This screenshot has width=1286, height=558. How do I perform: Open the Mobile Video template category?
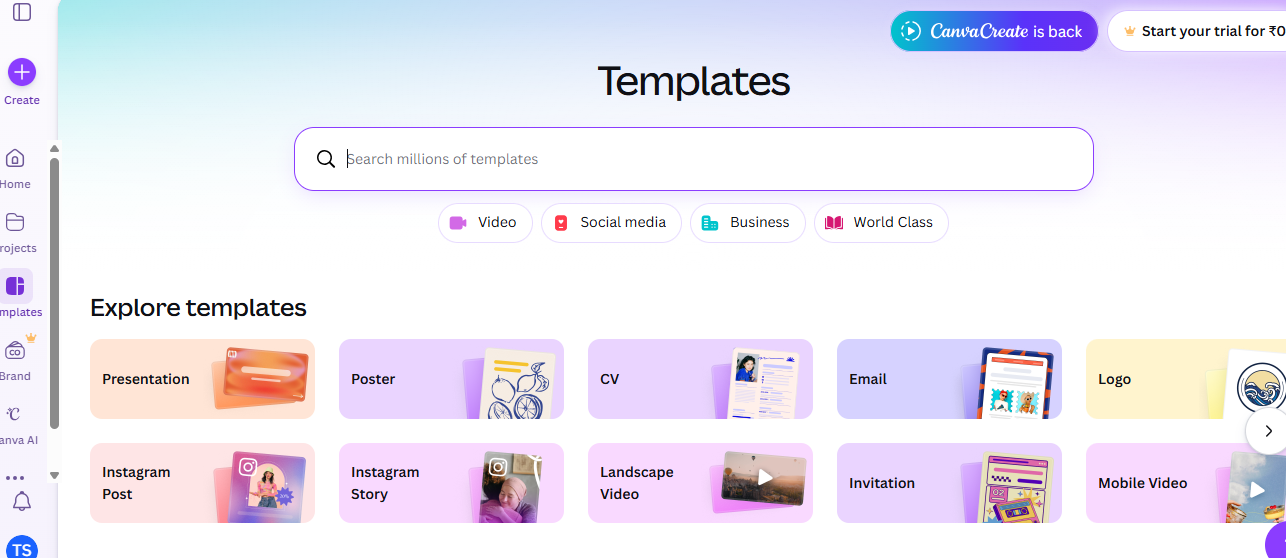click(x=1186, y=483)
